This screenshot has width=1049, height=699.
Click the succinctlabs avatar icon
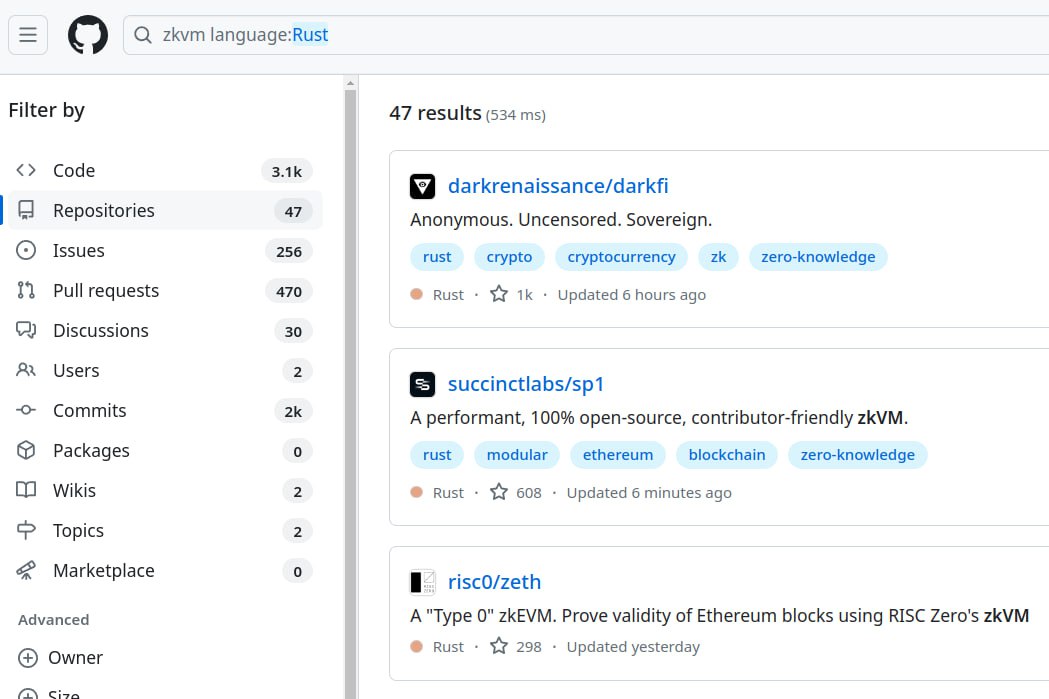tap(422, 384)
